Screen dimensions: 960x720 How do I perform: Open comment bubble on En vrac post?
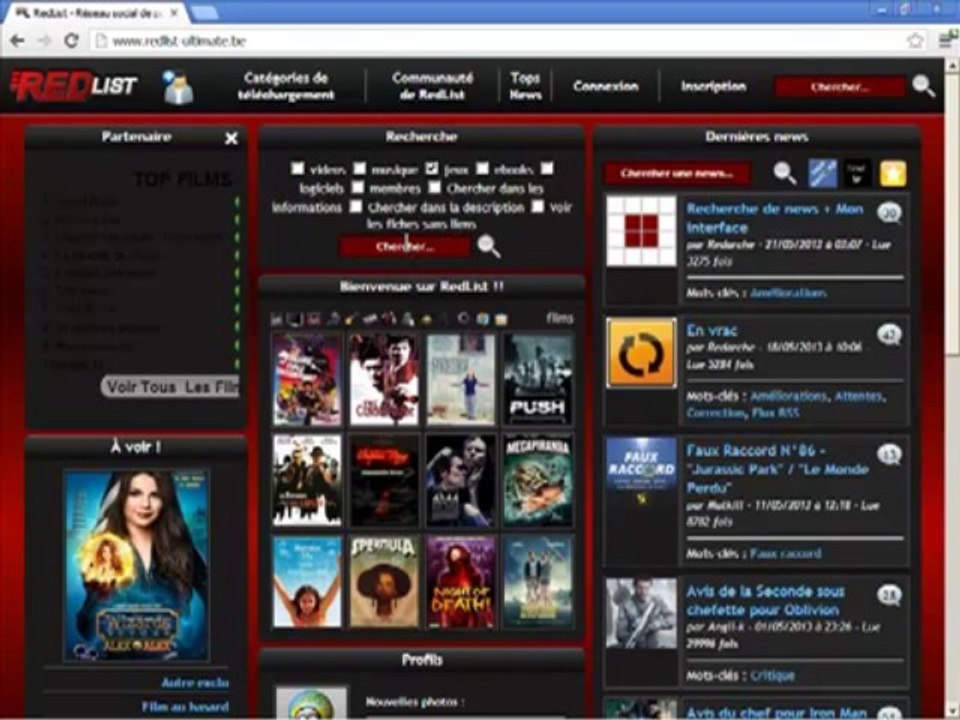(x=889, y=334)
